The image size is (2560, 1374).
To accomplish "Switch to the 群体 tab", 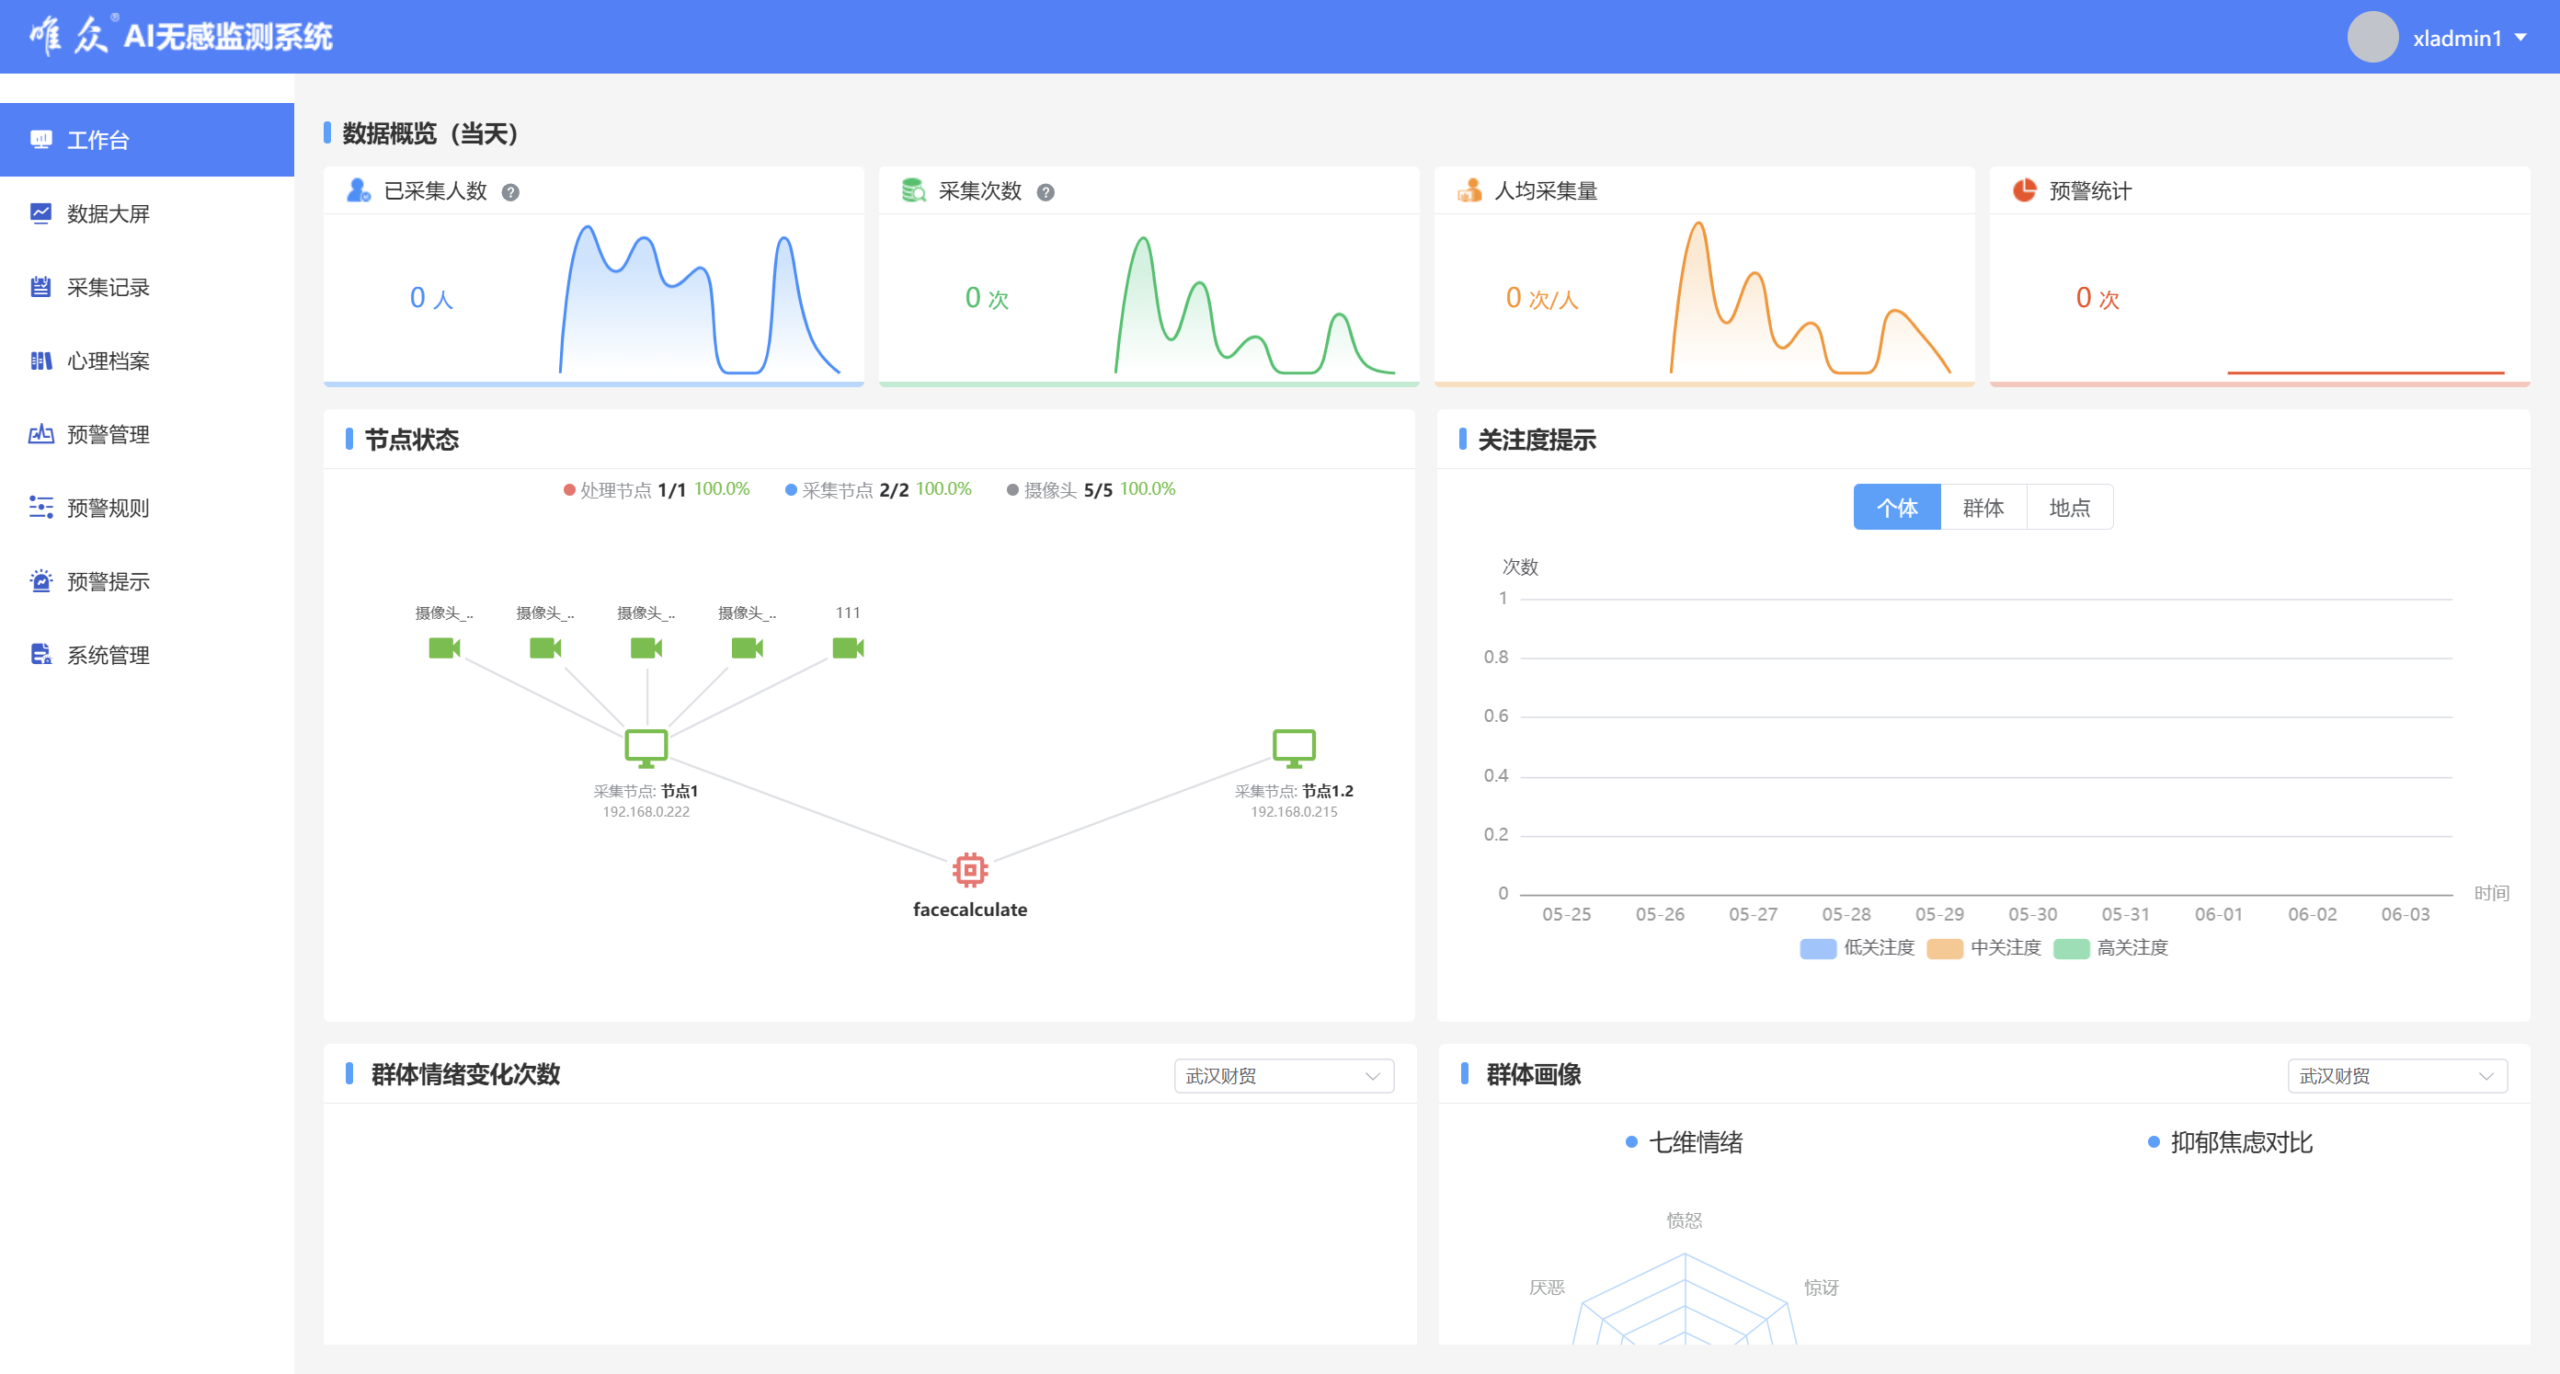I will tap(1983, 508).
